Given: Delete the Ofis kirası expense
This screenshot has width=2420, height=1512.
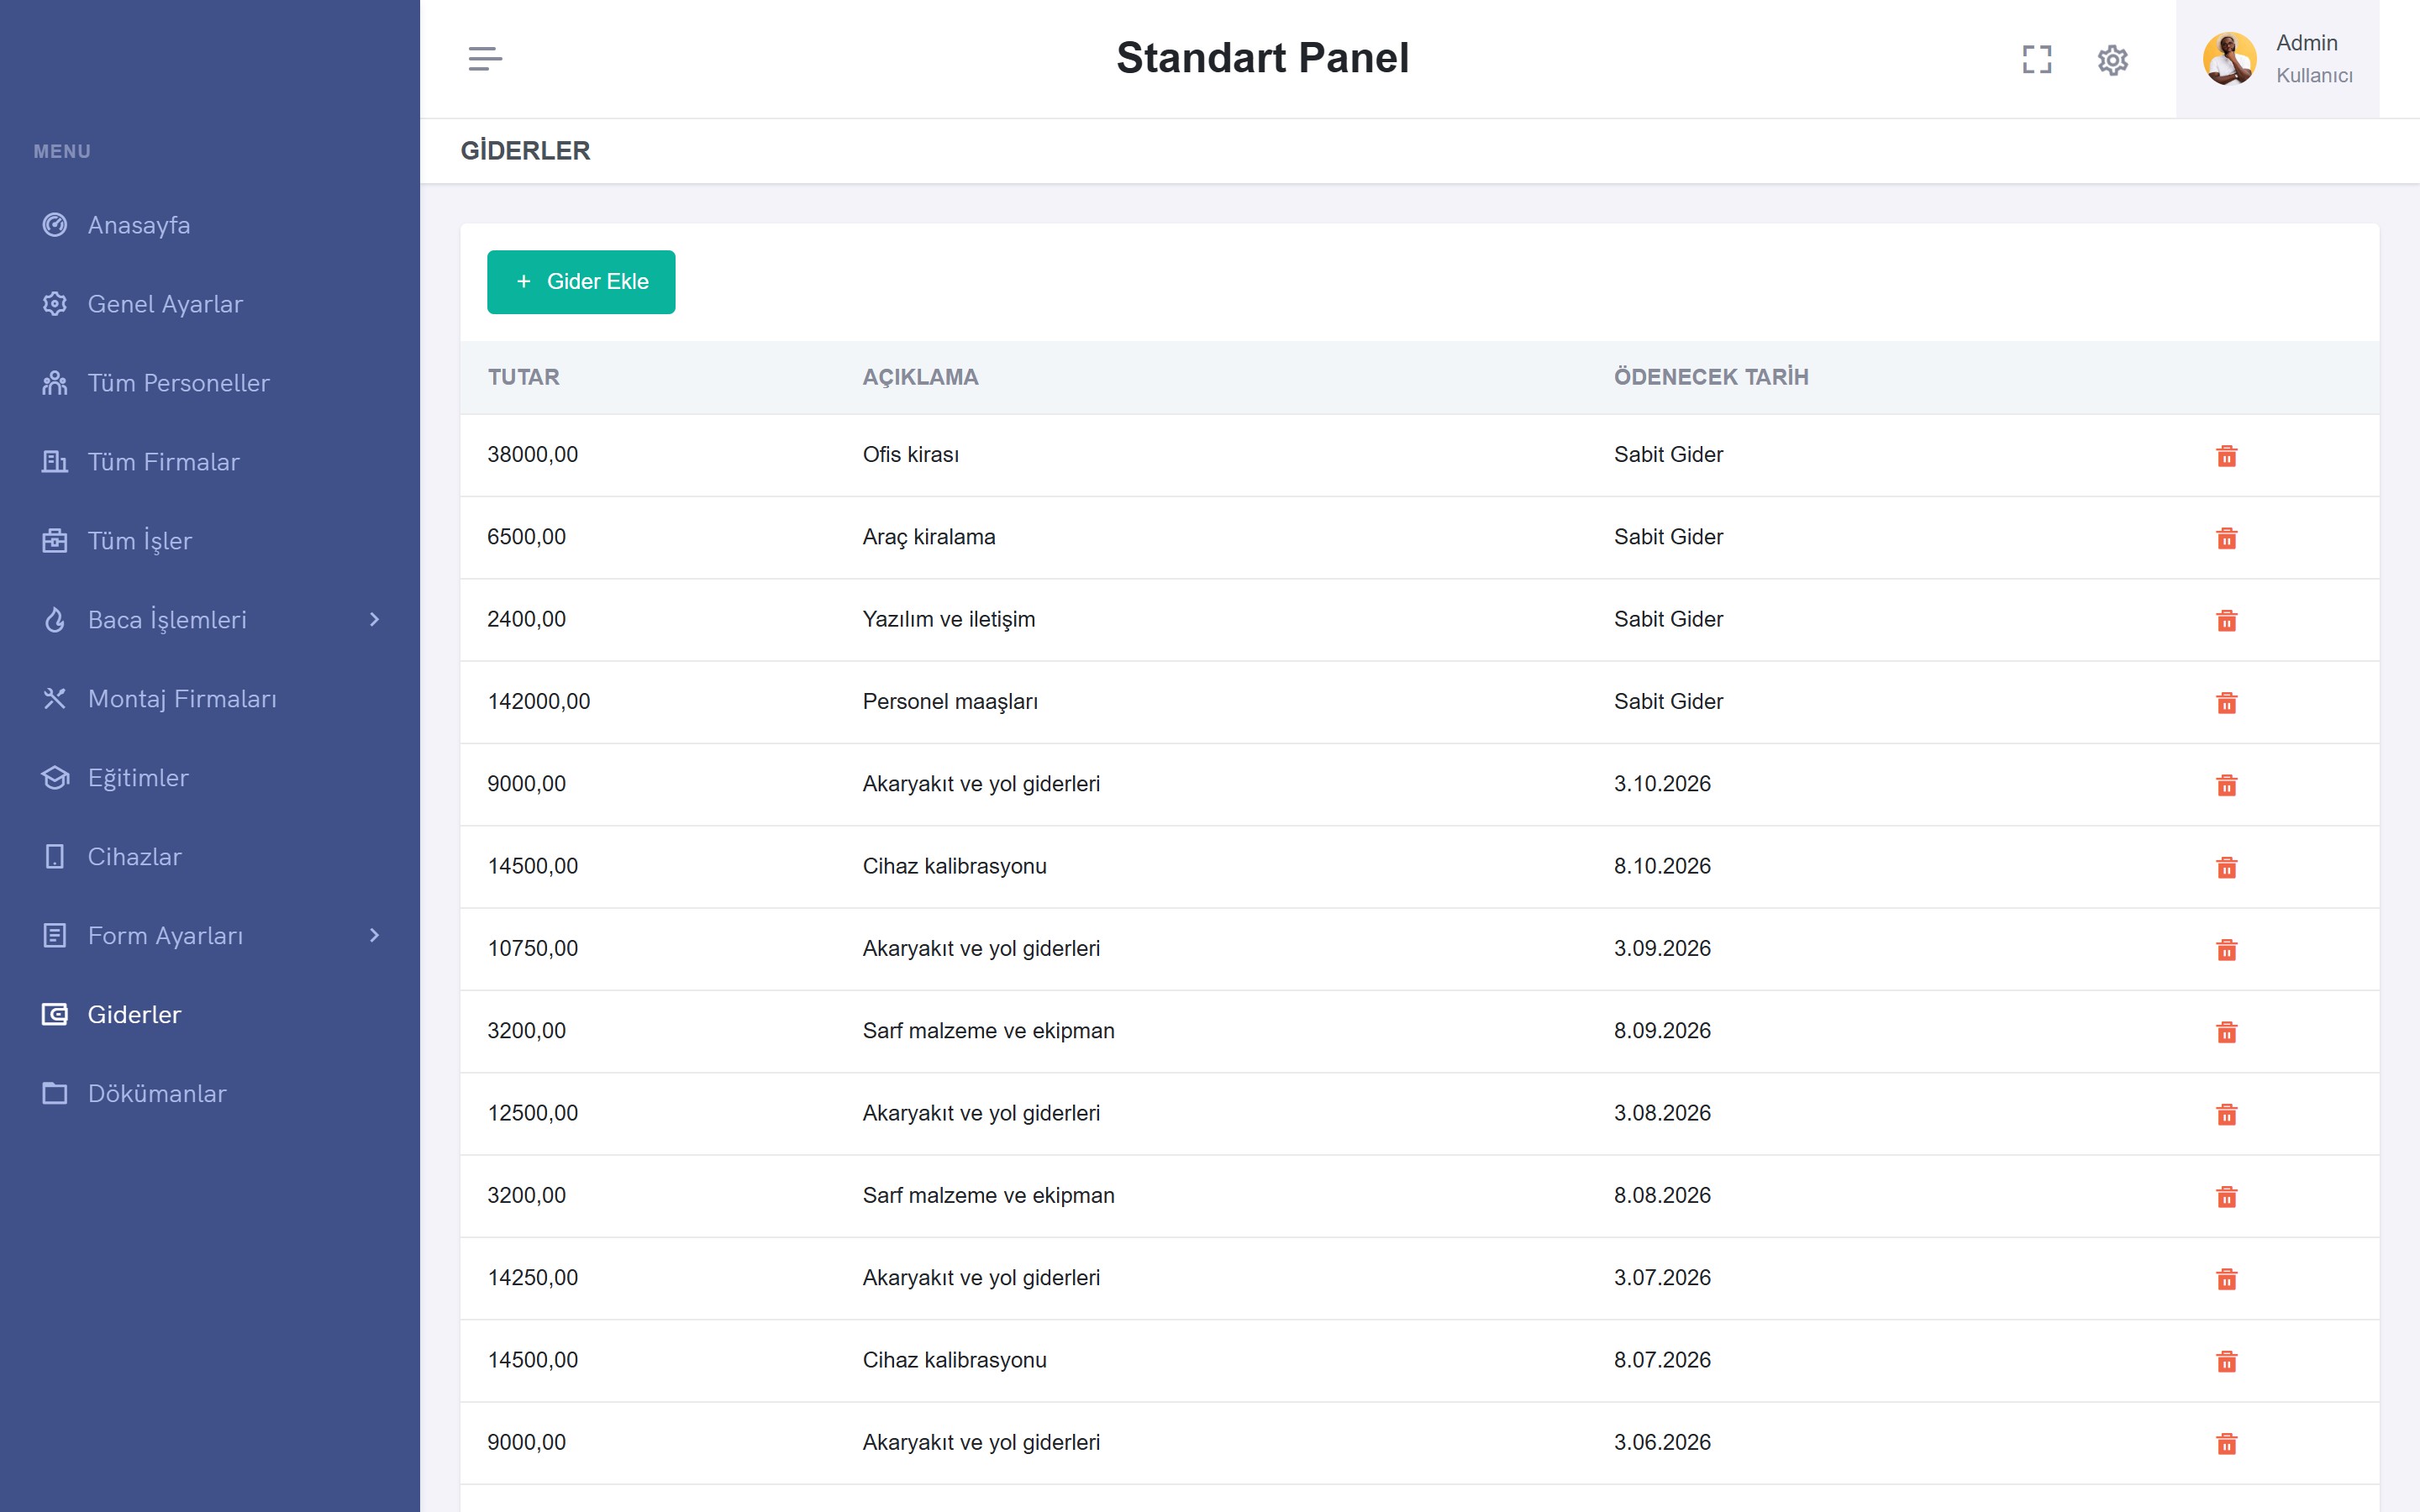Looking at the screenshot, I should click(2226, 456).
